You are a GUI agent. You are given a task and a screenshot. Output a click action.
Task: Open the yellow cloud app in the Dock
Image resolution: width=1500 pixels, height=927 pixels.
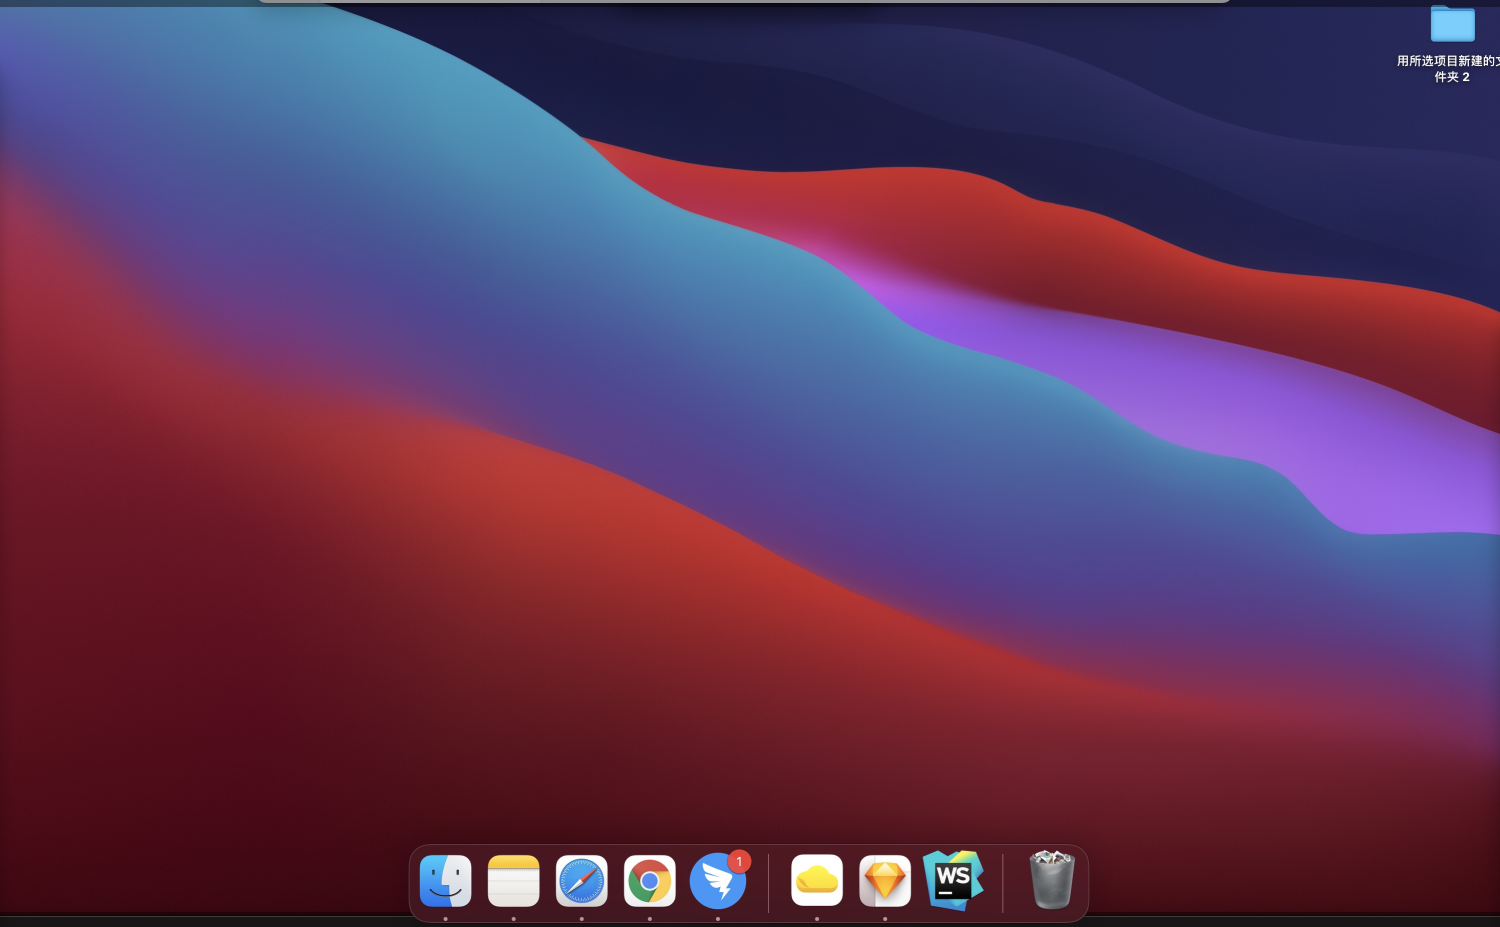coord(817,881)
